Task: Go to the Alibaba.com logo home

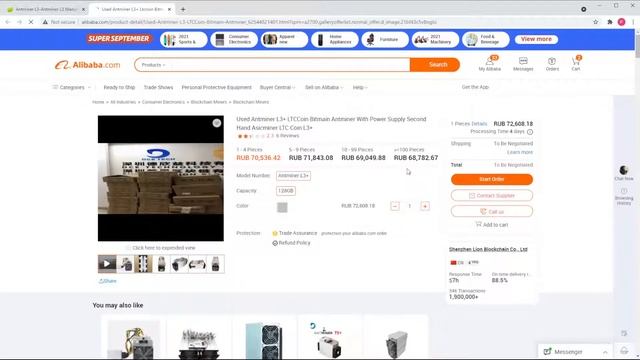Action: click(x=87, y=65)
